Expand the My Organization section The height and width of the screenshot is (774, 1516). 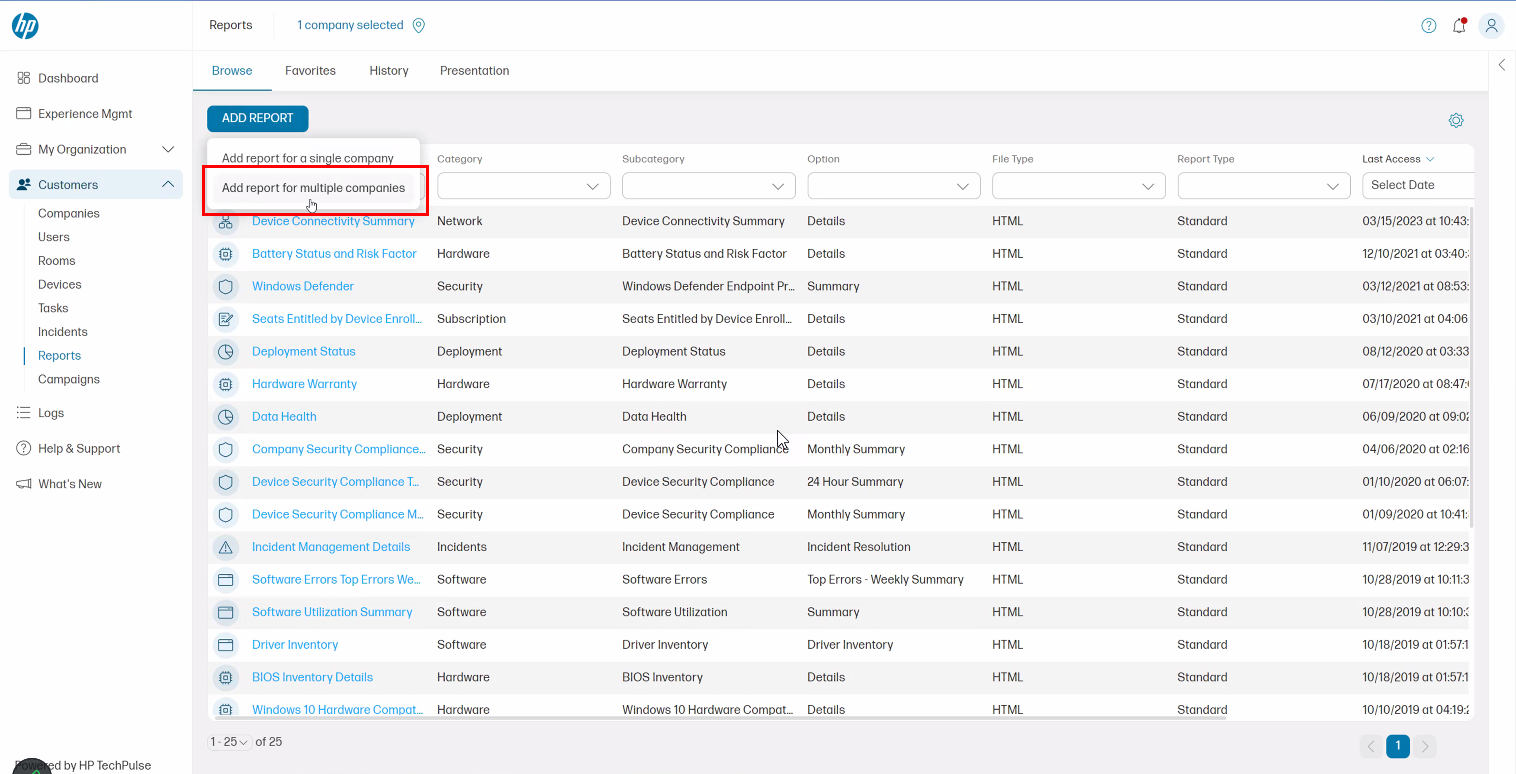point(168,149)
